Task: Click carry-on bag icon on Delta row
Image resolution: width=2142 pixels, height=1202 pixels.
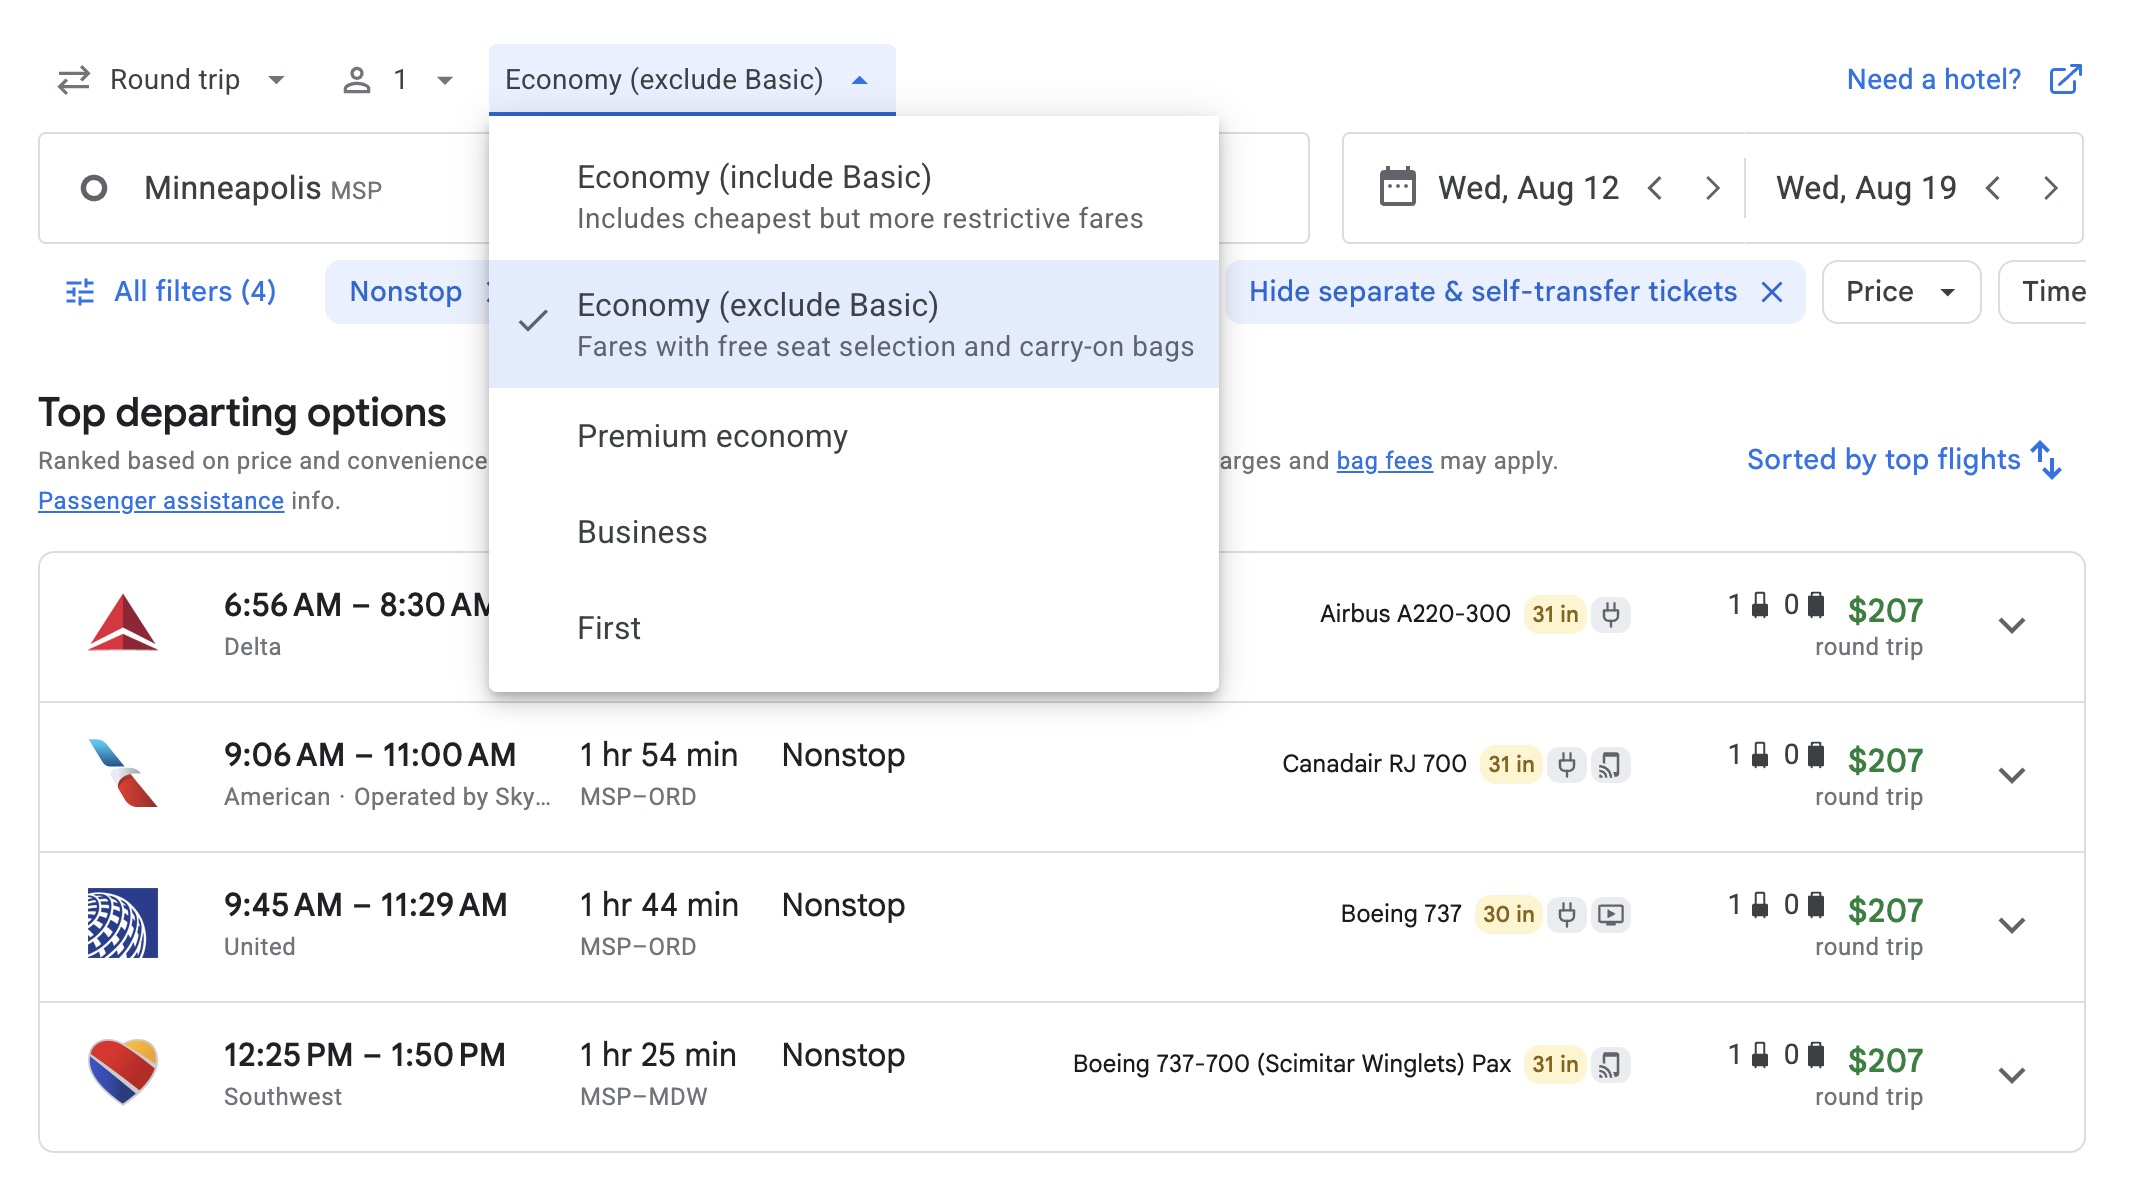Action: coord(1760,605)
